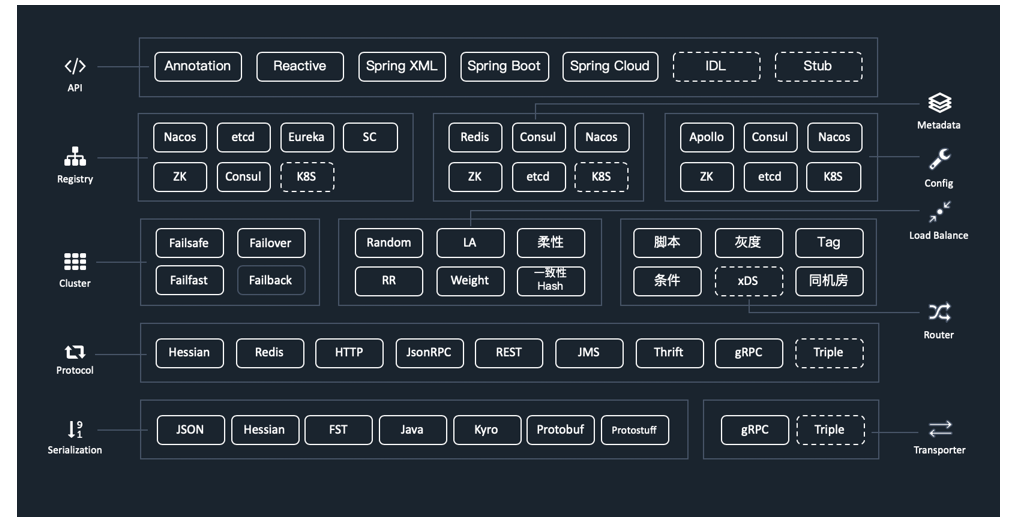Image resolution: width=1013 pixels, height=524 pixels.
Task: Select the Protostuff serialization box
Action: (635, 430)
